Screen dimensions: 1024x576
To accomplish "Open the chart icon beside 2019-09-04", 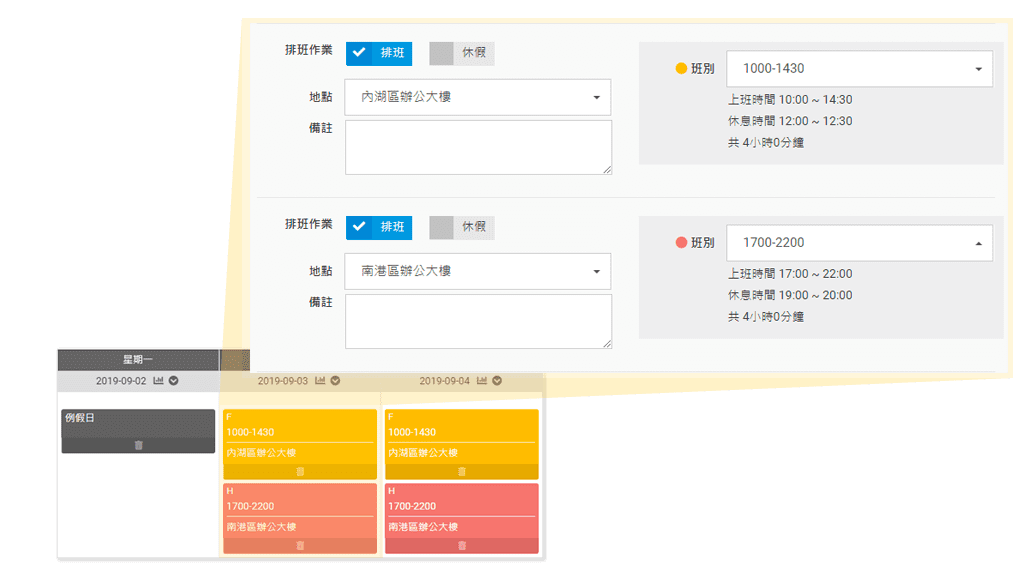I will (480, 380).
